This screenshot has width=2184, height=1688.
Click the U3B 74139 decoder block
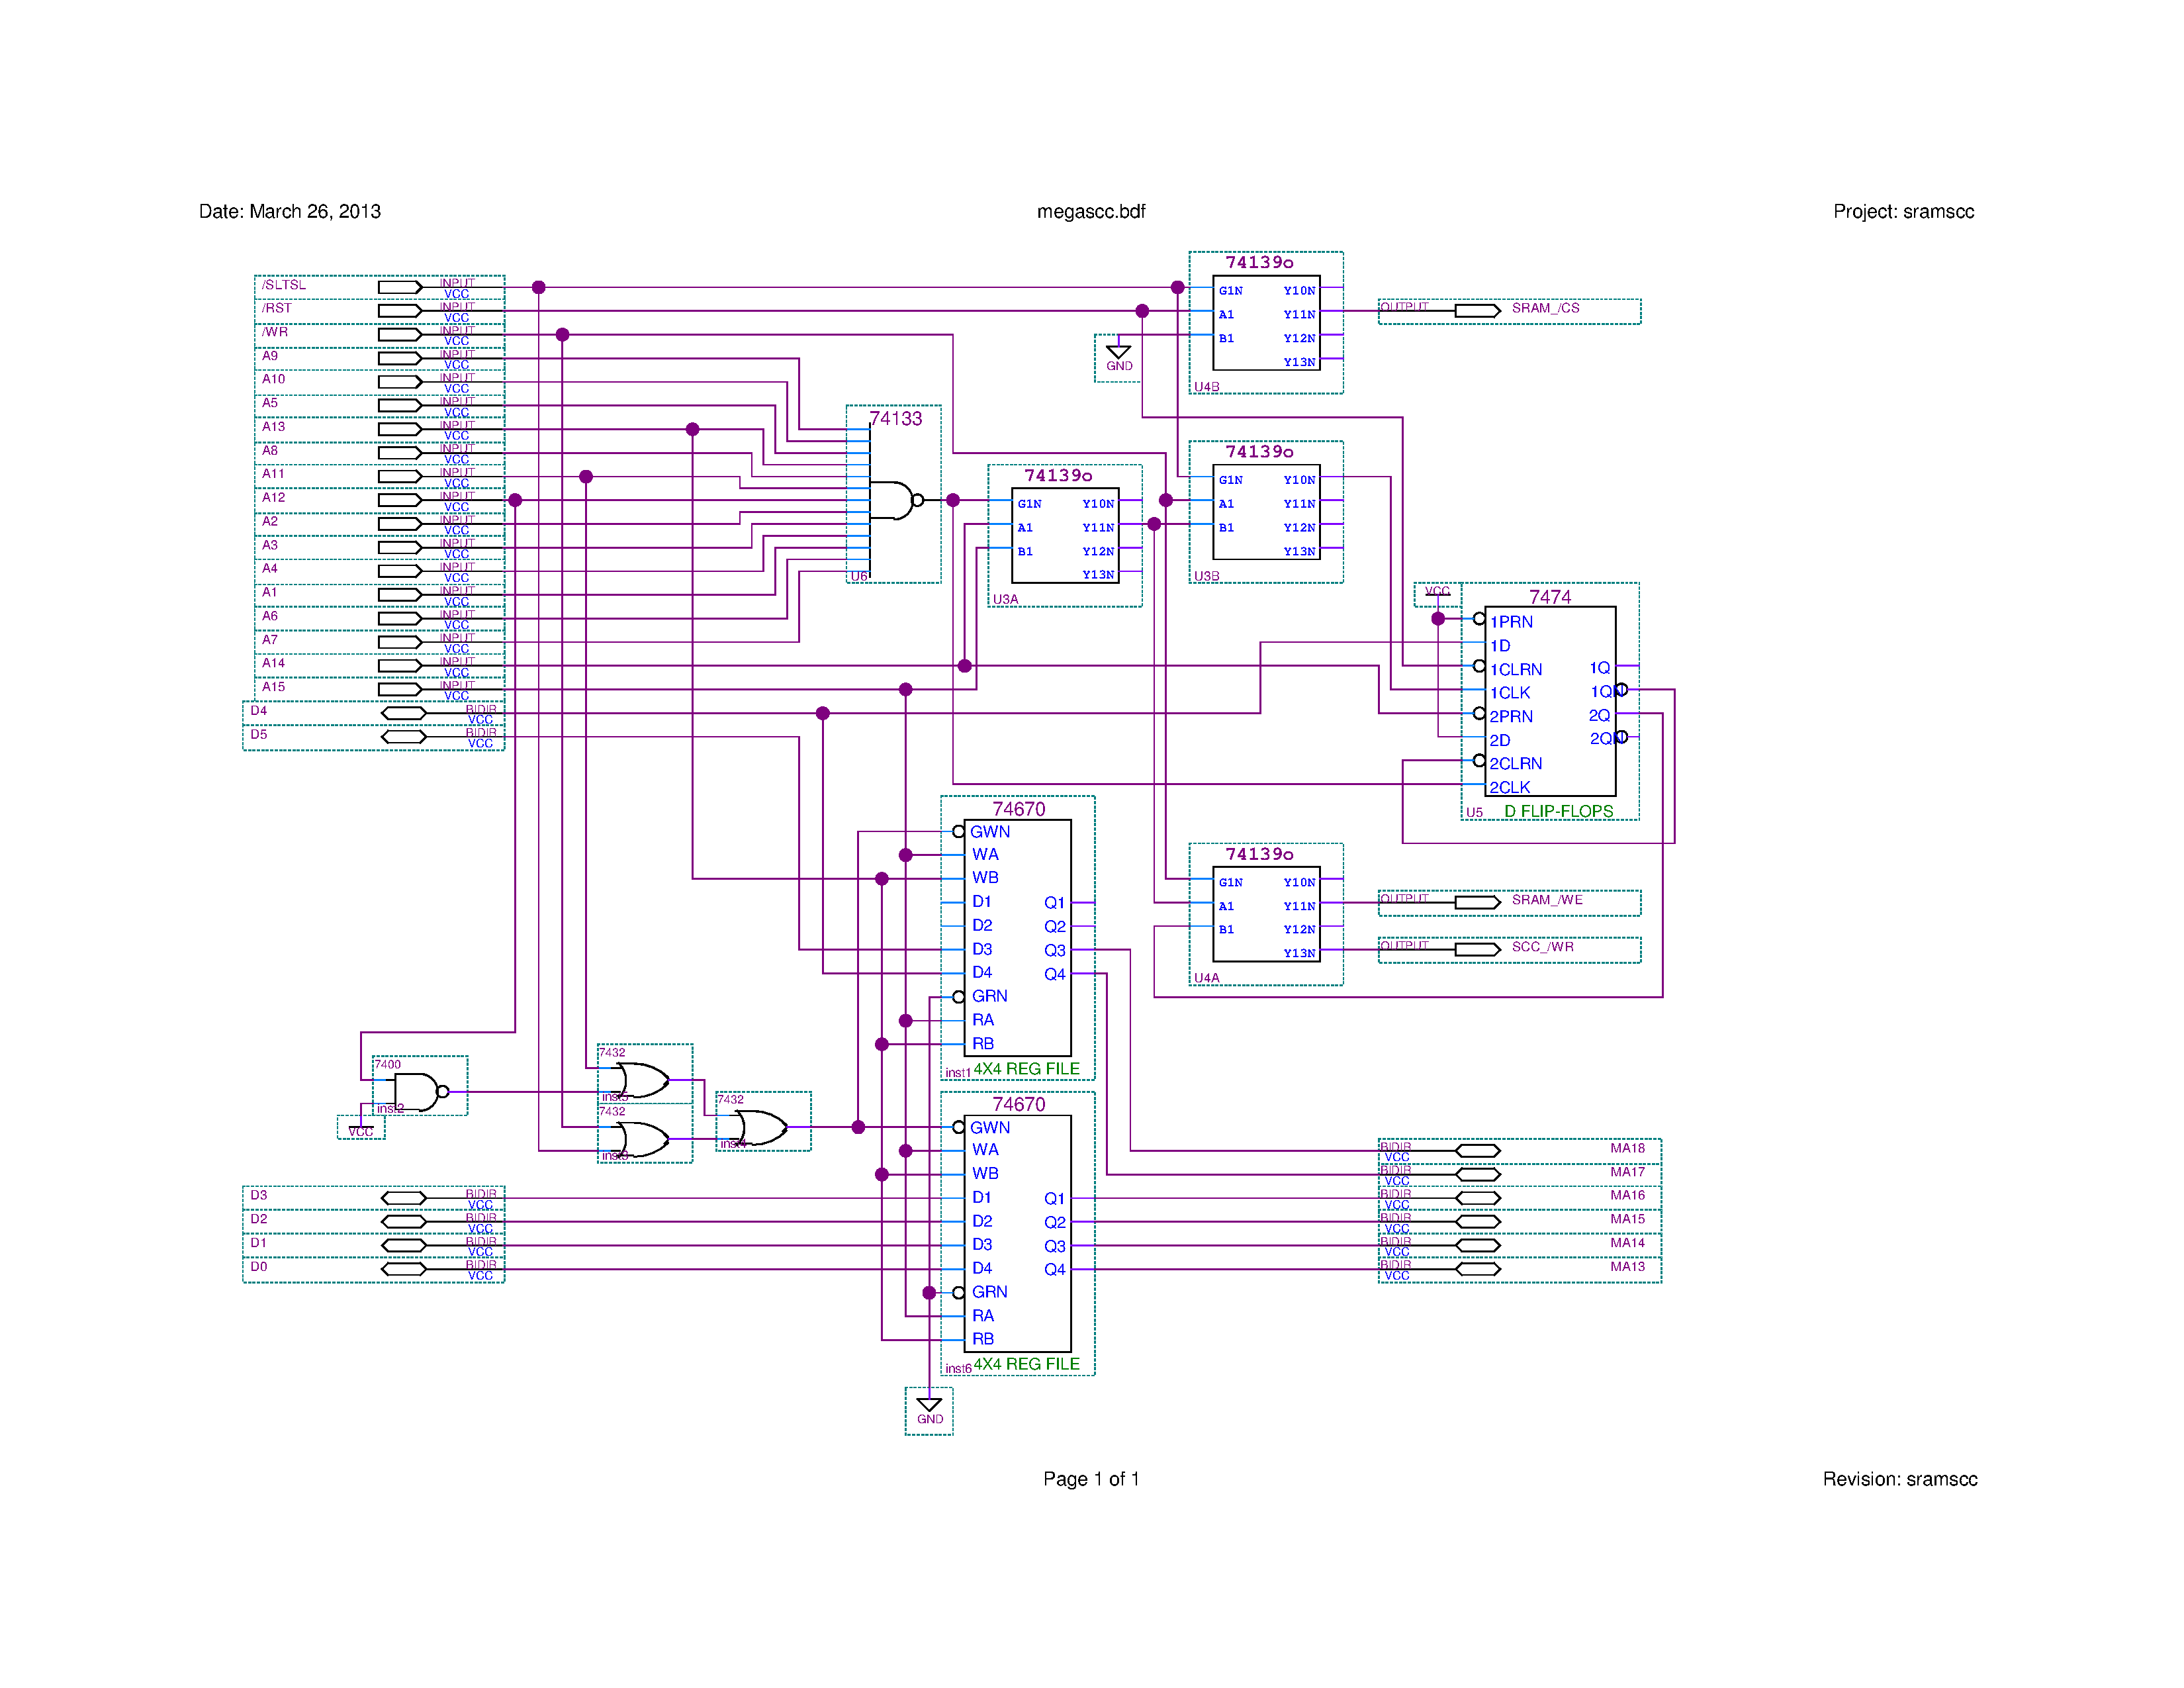pos(1266,512)
